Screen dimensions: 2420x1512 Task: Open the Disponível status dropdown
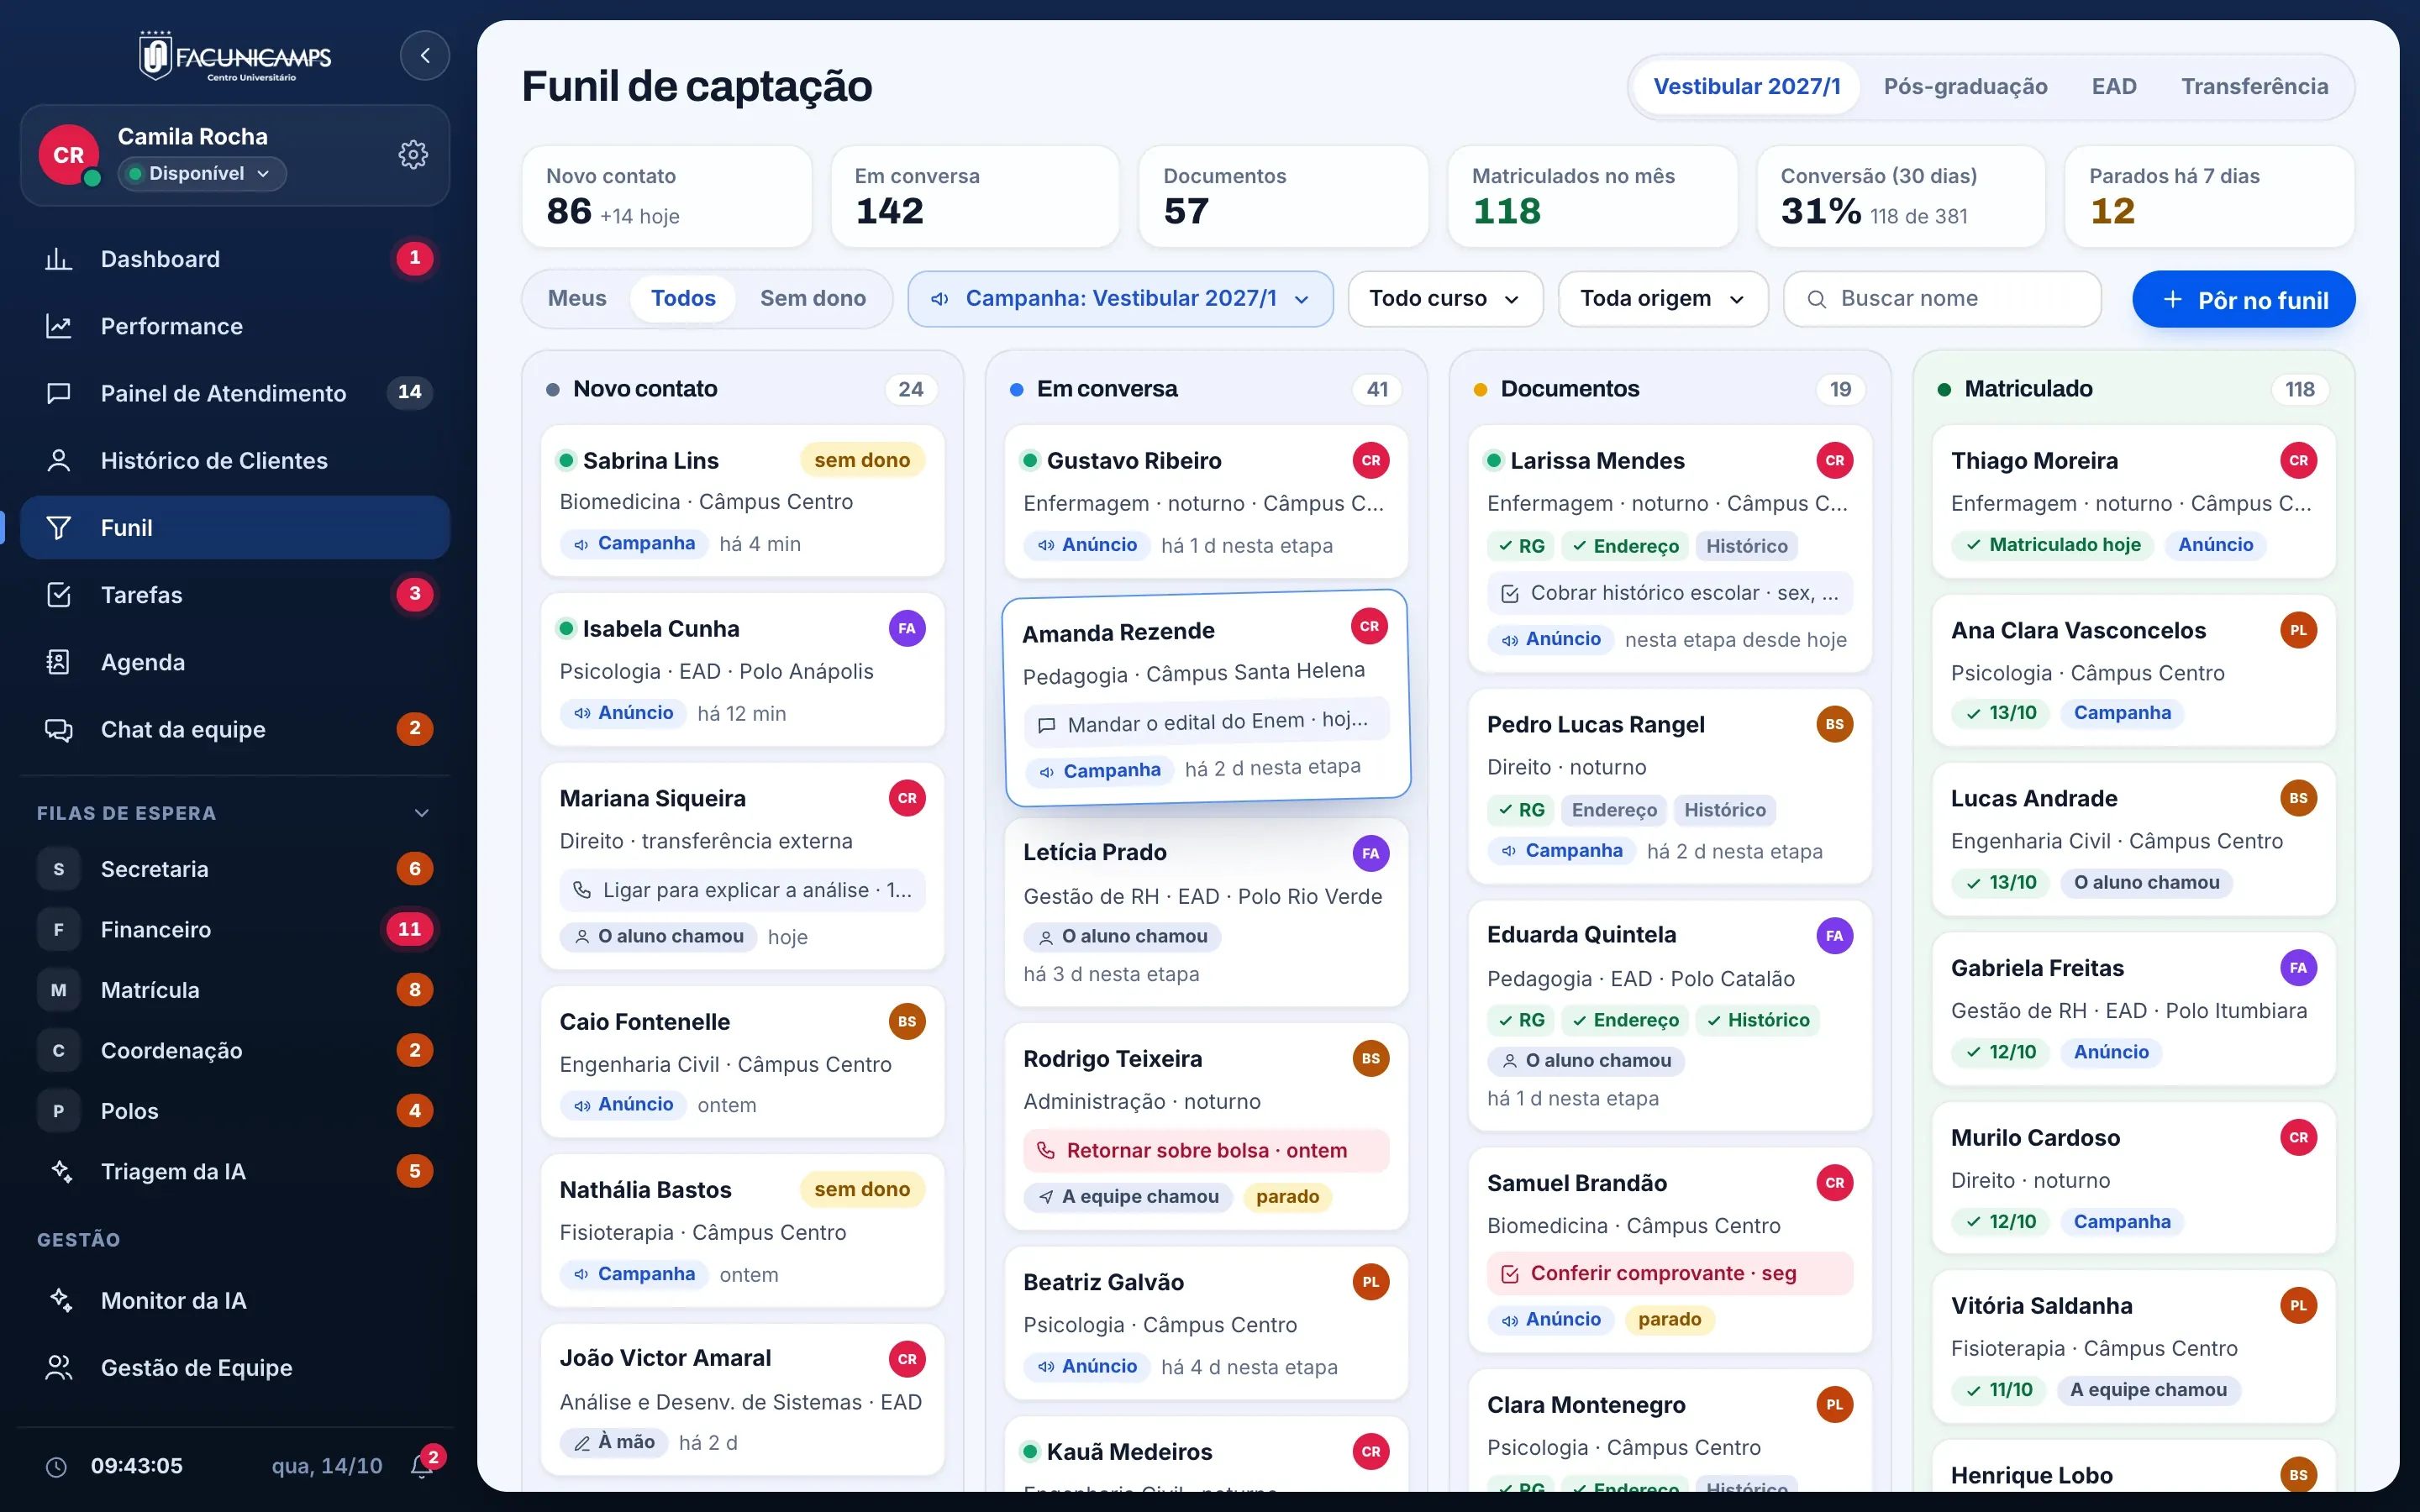click(202, 174)
